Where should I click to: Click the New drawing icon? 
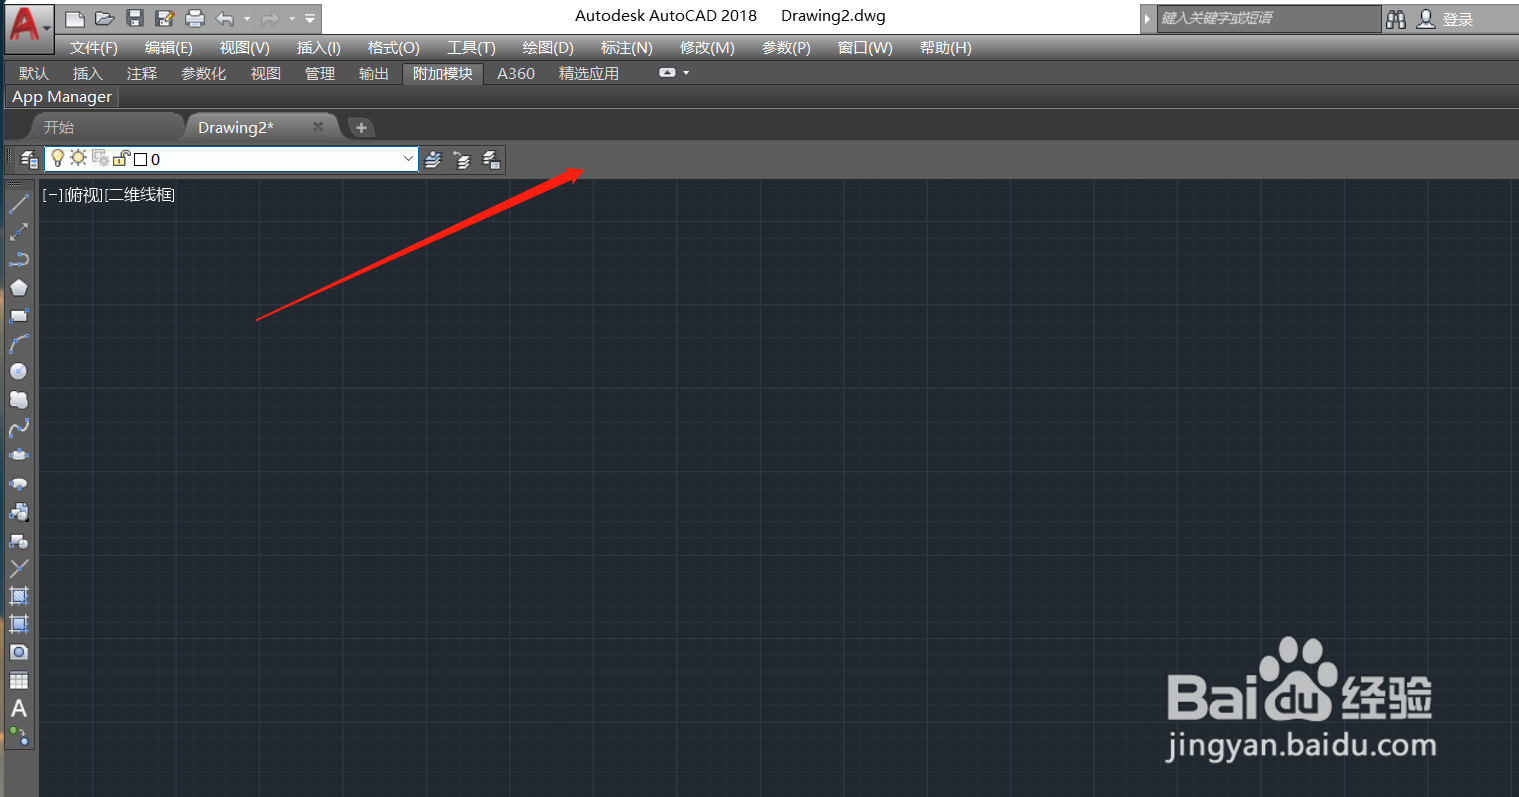point(75,18)
